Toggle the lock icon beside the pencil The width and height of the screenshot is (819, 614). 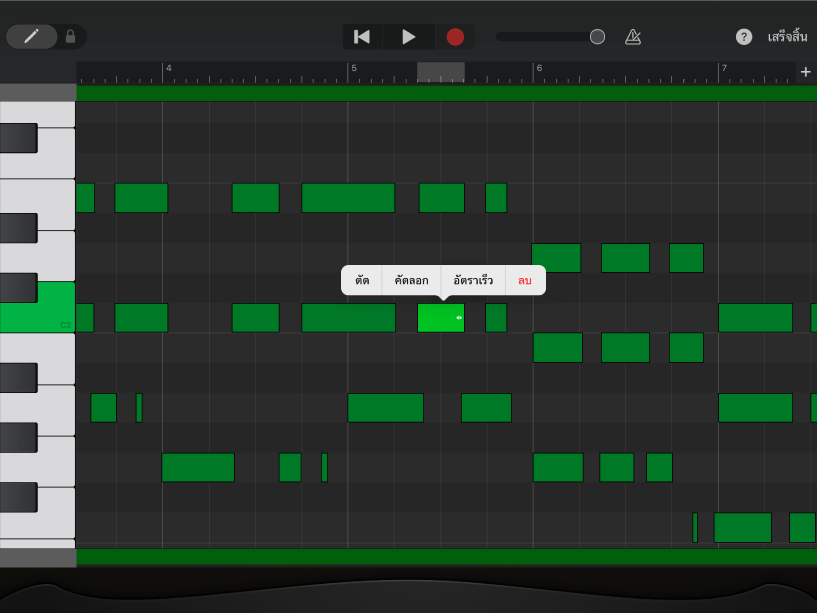pyautogui.click(x=71, y=37)
